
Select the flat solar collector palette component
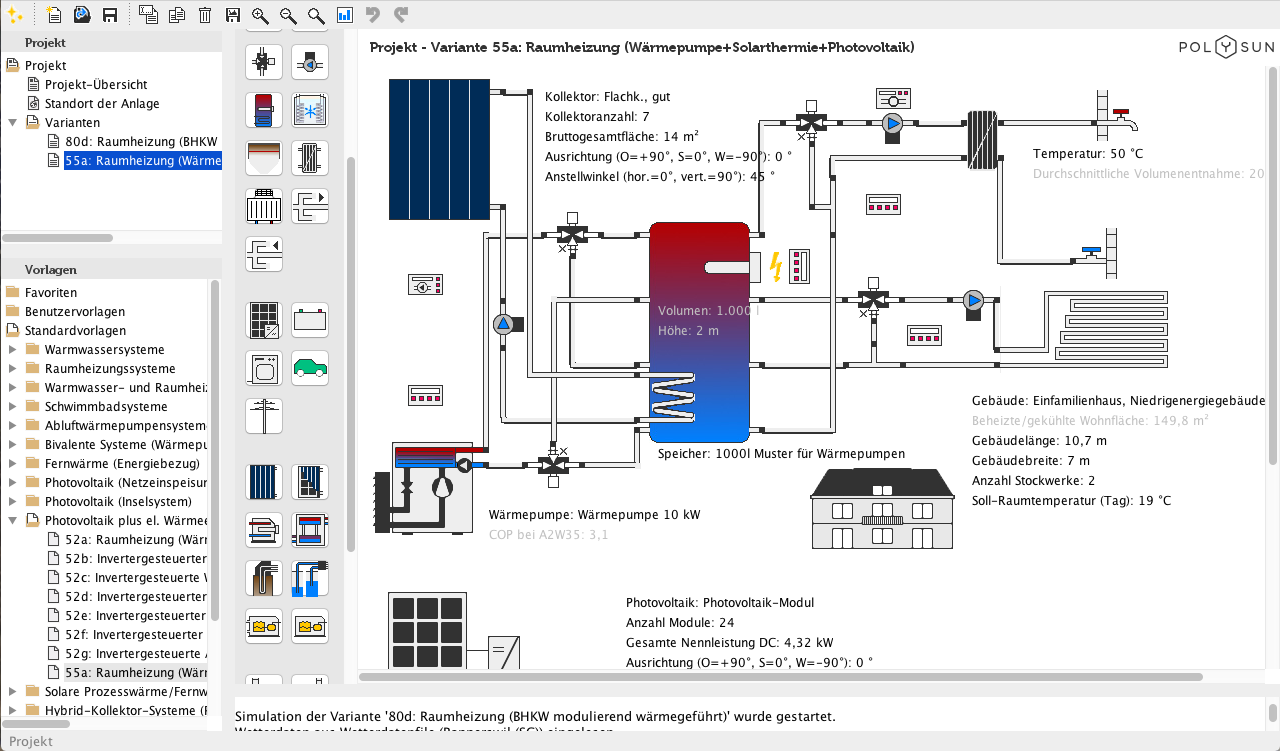[x=264, y=480]
